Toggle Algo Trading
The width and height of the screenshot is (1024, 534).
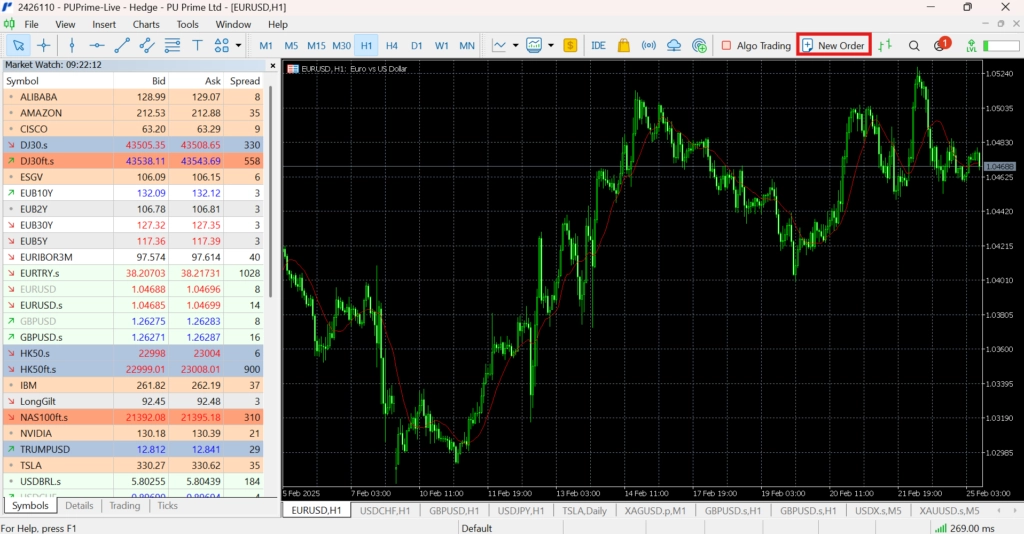point(756,46)
